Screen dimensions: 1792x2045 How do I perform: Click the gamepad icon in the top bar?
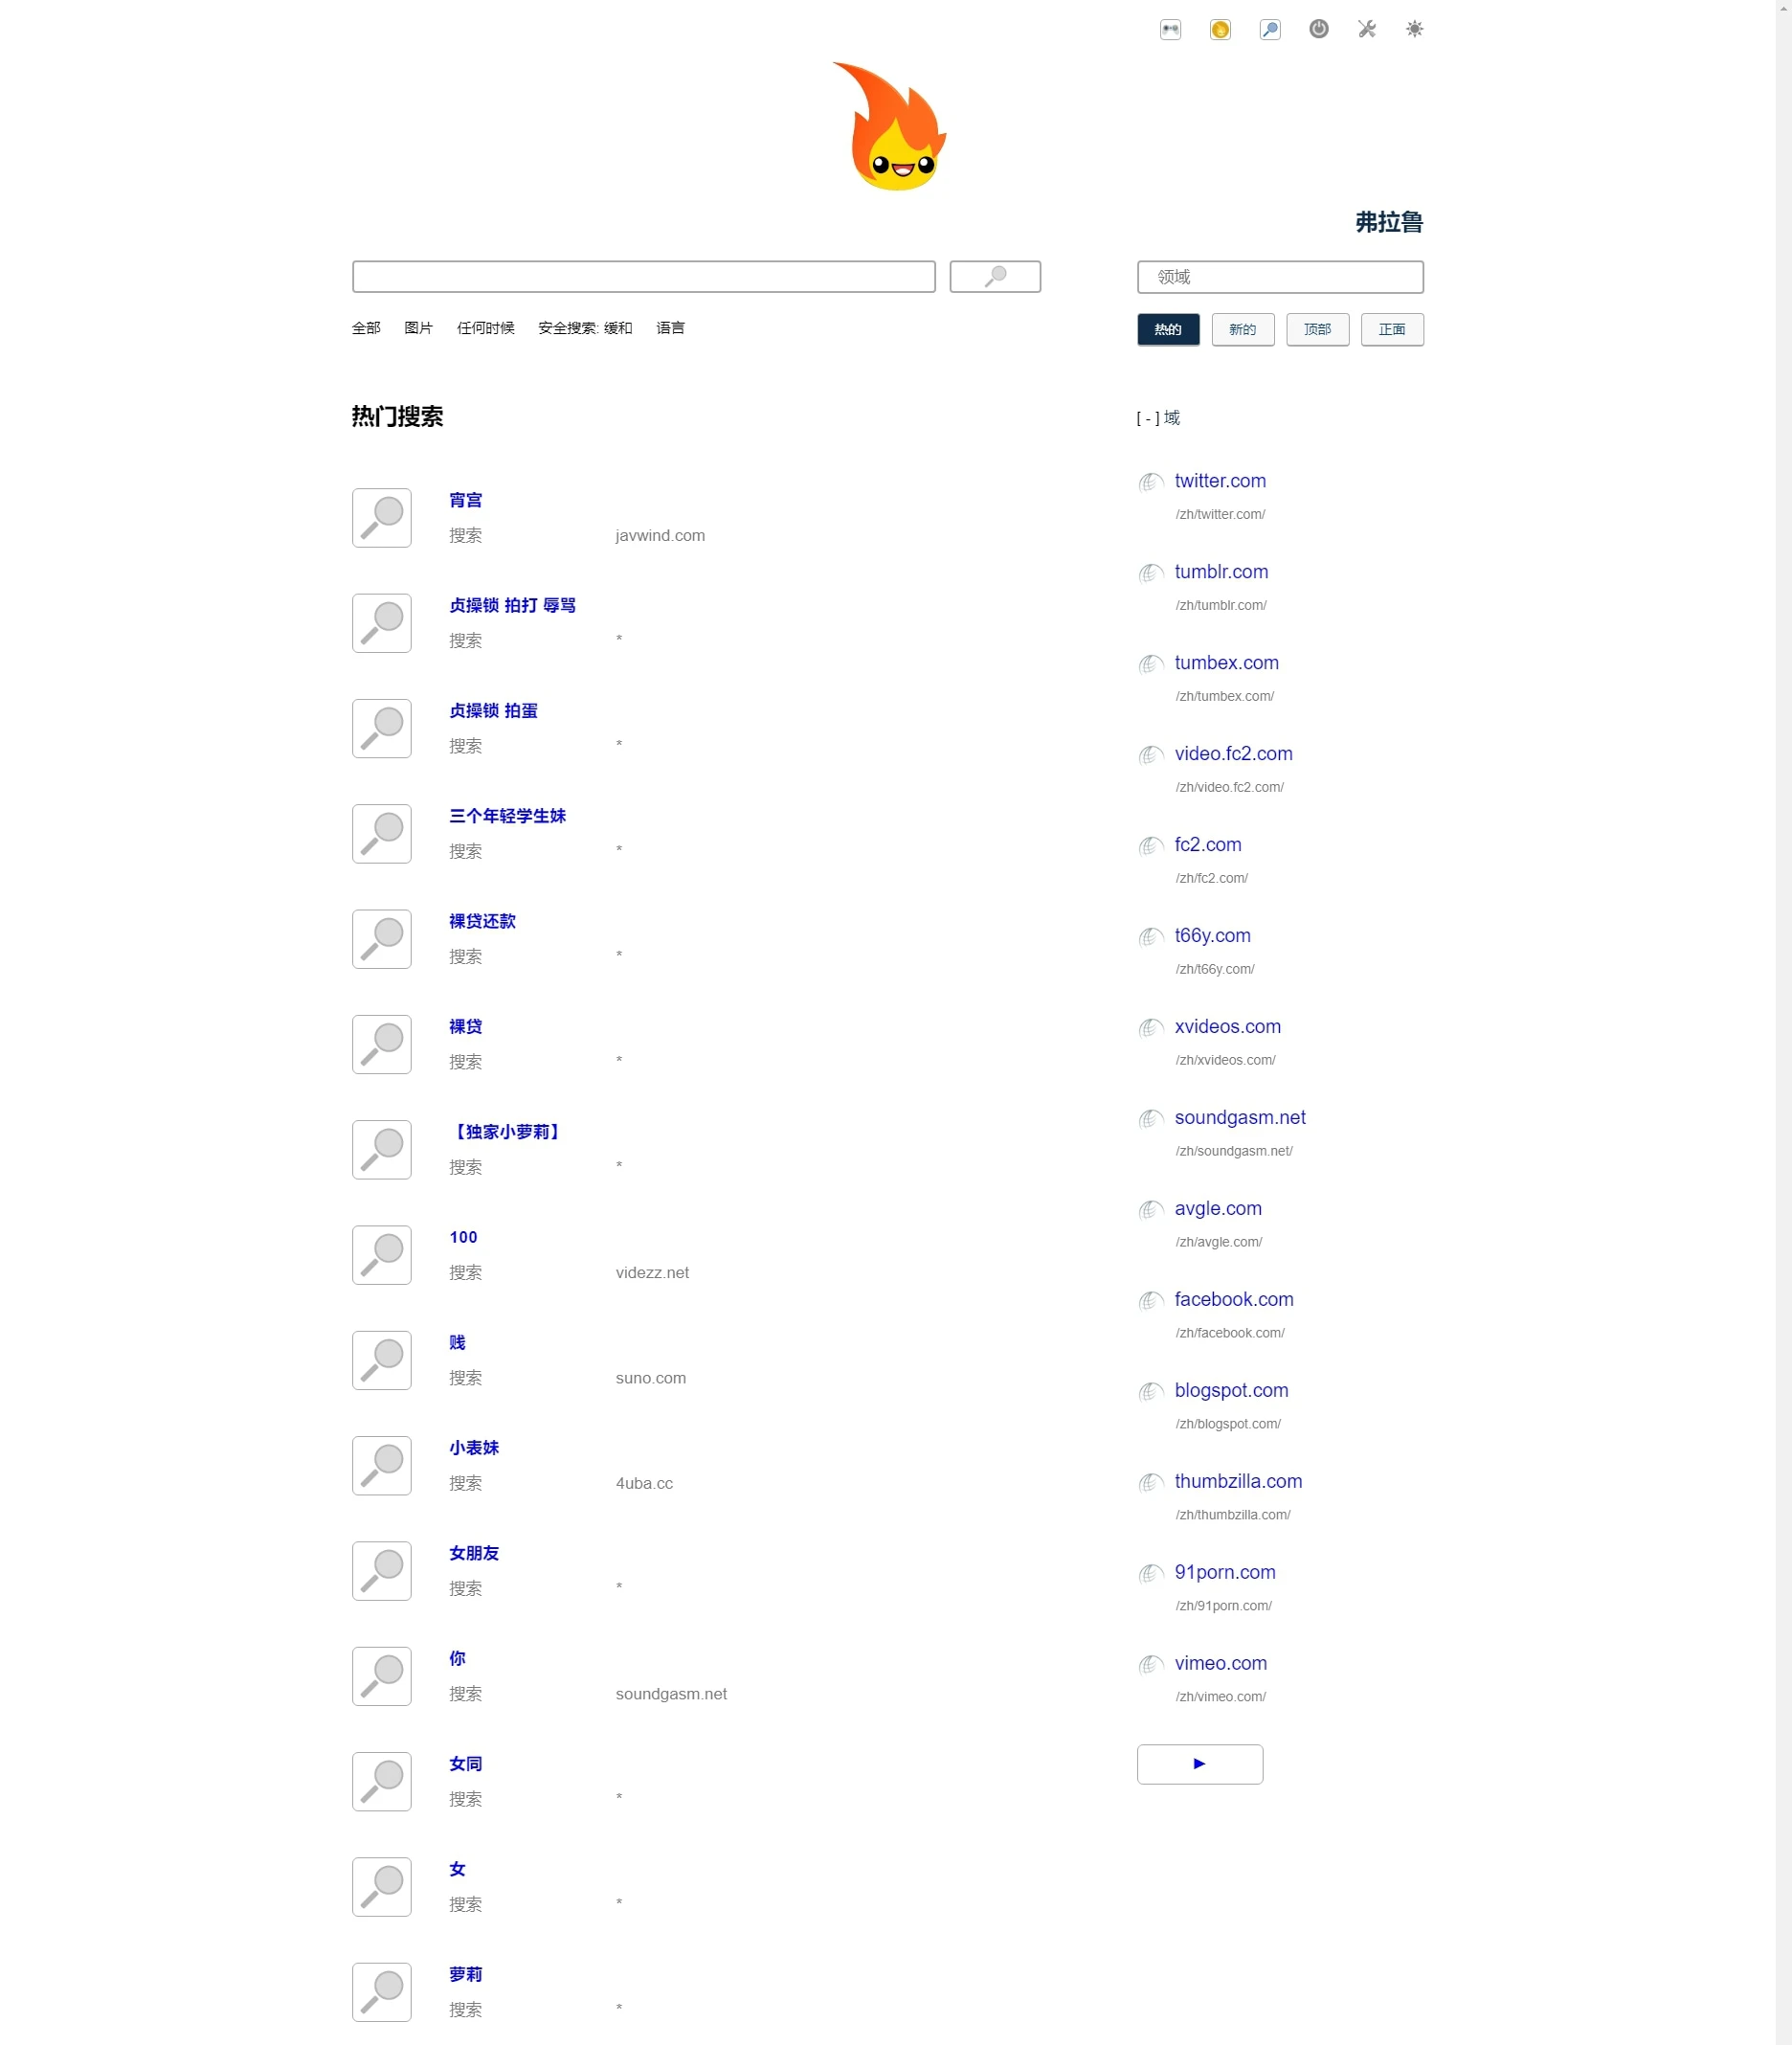[x=1170, y=29]
